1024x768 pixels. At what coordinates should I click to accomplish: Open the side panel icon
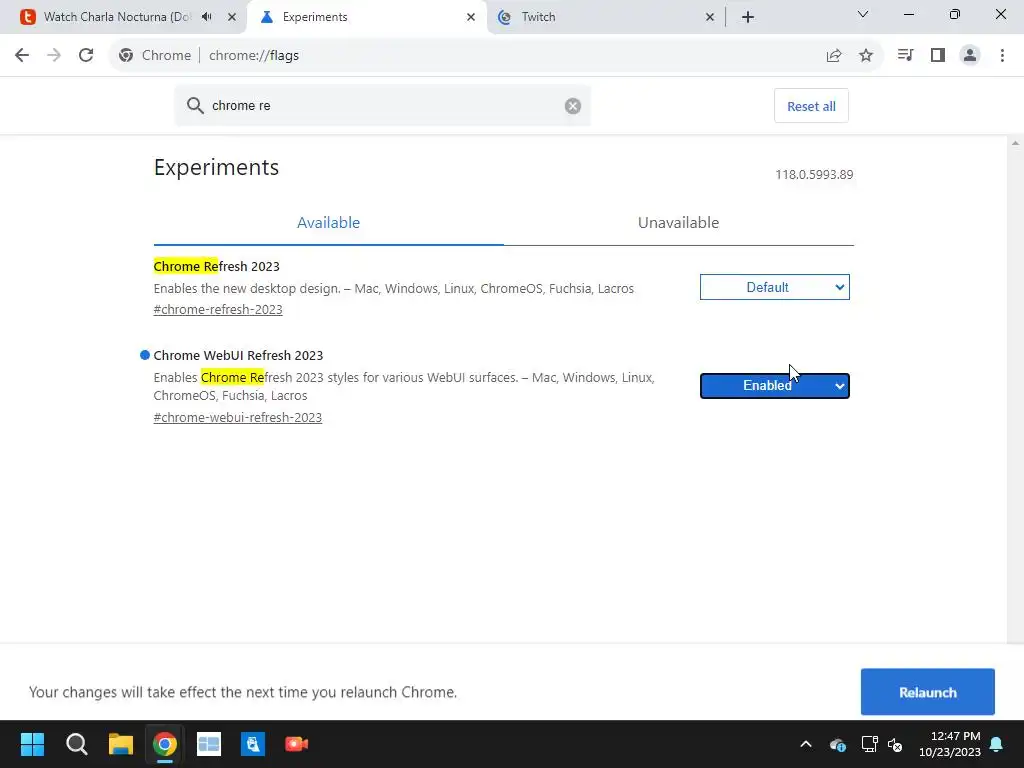(x=938, y=56)
